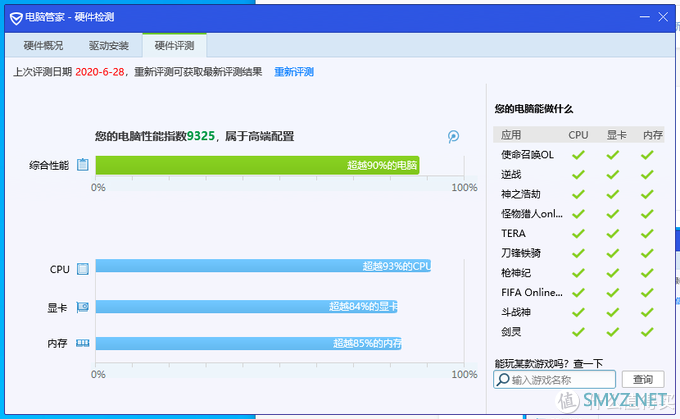Click the last test date 2020-6-28
This screenshot has height=419, width=680.
click(x=100, y=72)
